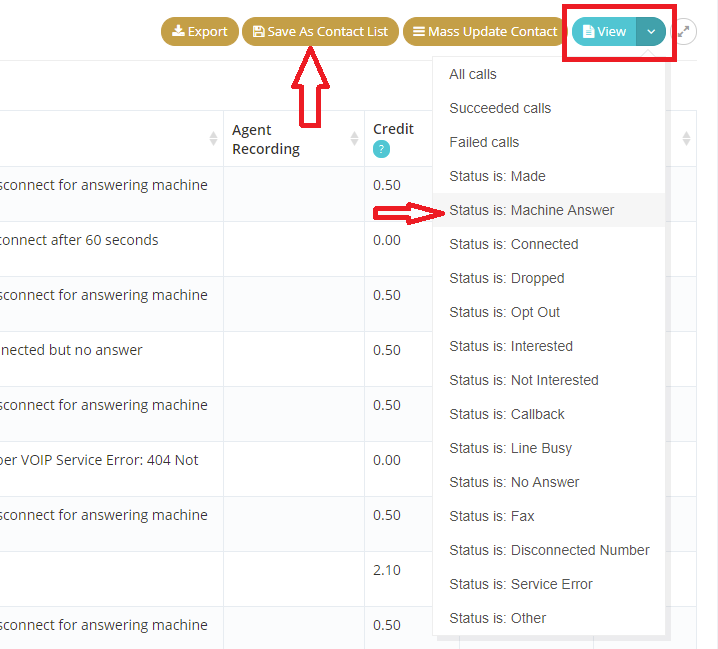Click the Export button
Viewport: 718px width, 649px height.
tap(200, 32)
